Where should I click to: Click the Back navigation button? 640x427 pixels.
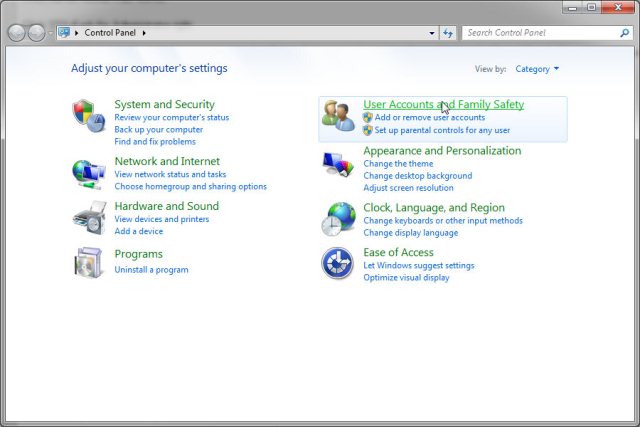click(x=18, y=33)
